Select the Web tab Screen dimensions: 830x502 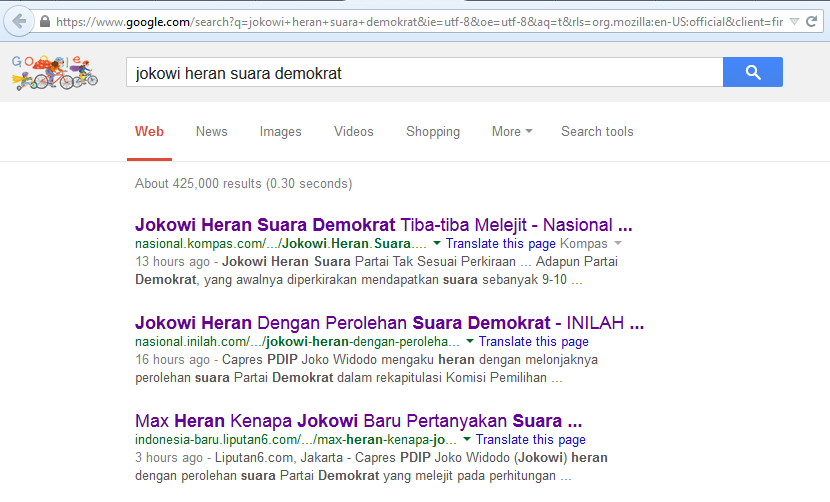[149, 131]
